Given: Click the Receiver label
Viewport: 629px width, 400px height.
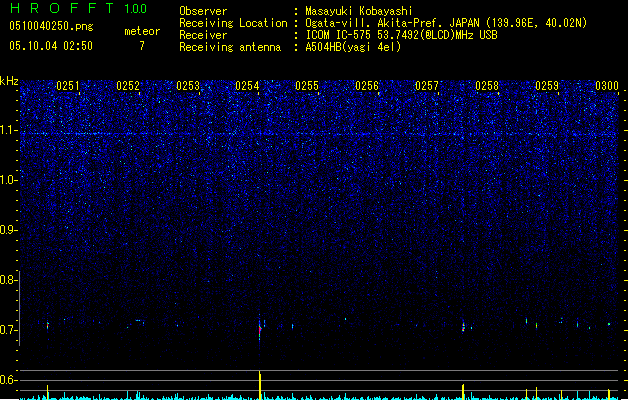Looking at the screenshot, I should [x=203, y=35].
